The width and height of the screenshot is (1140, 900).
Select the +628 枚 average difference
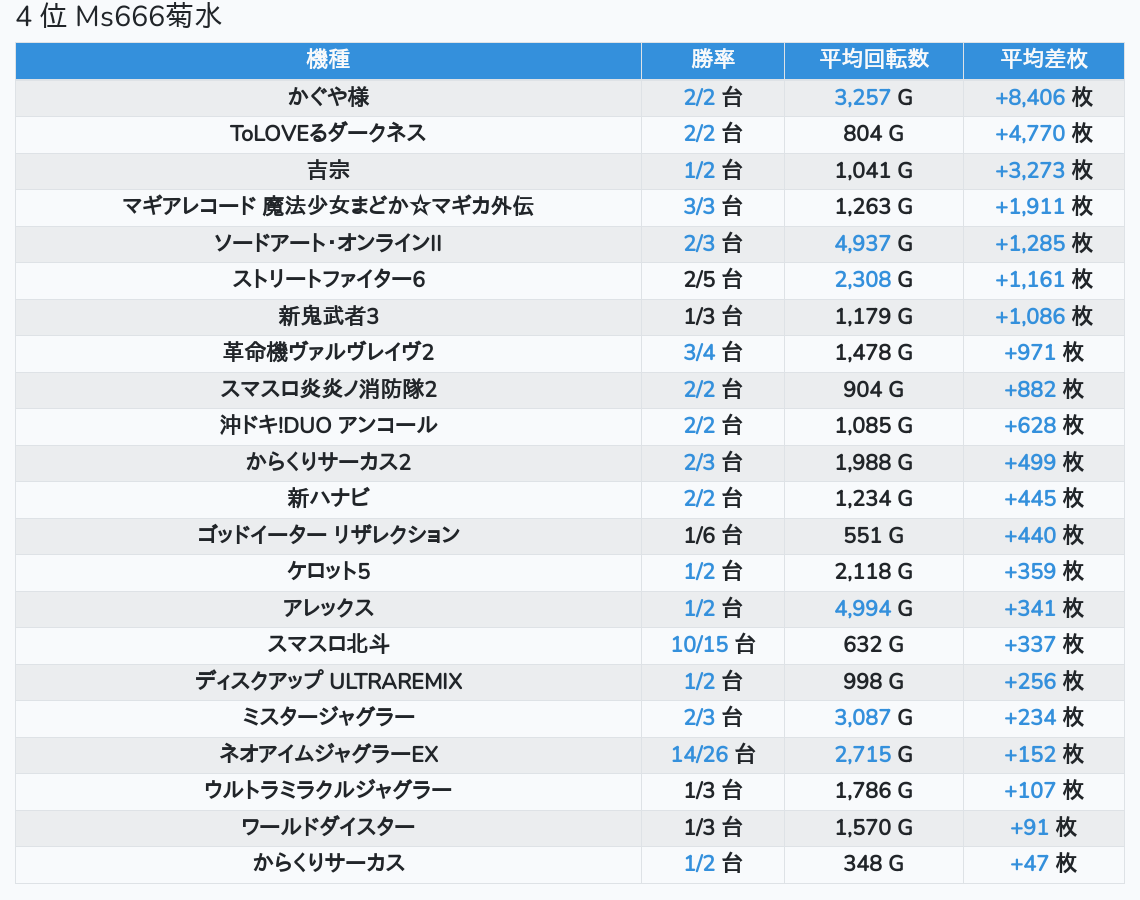(1043, 426)
